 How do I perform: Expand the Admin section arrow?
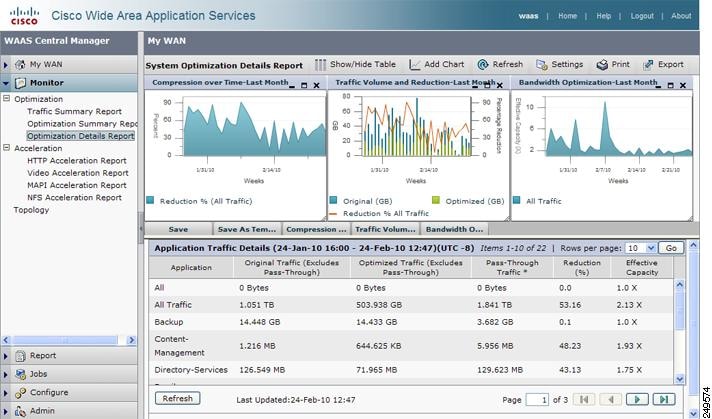click(x=5, y=411)
